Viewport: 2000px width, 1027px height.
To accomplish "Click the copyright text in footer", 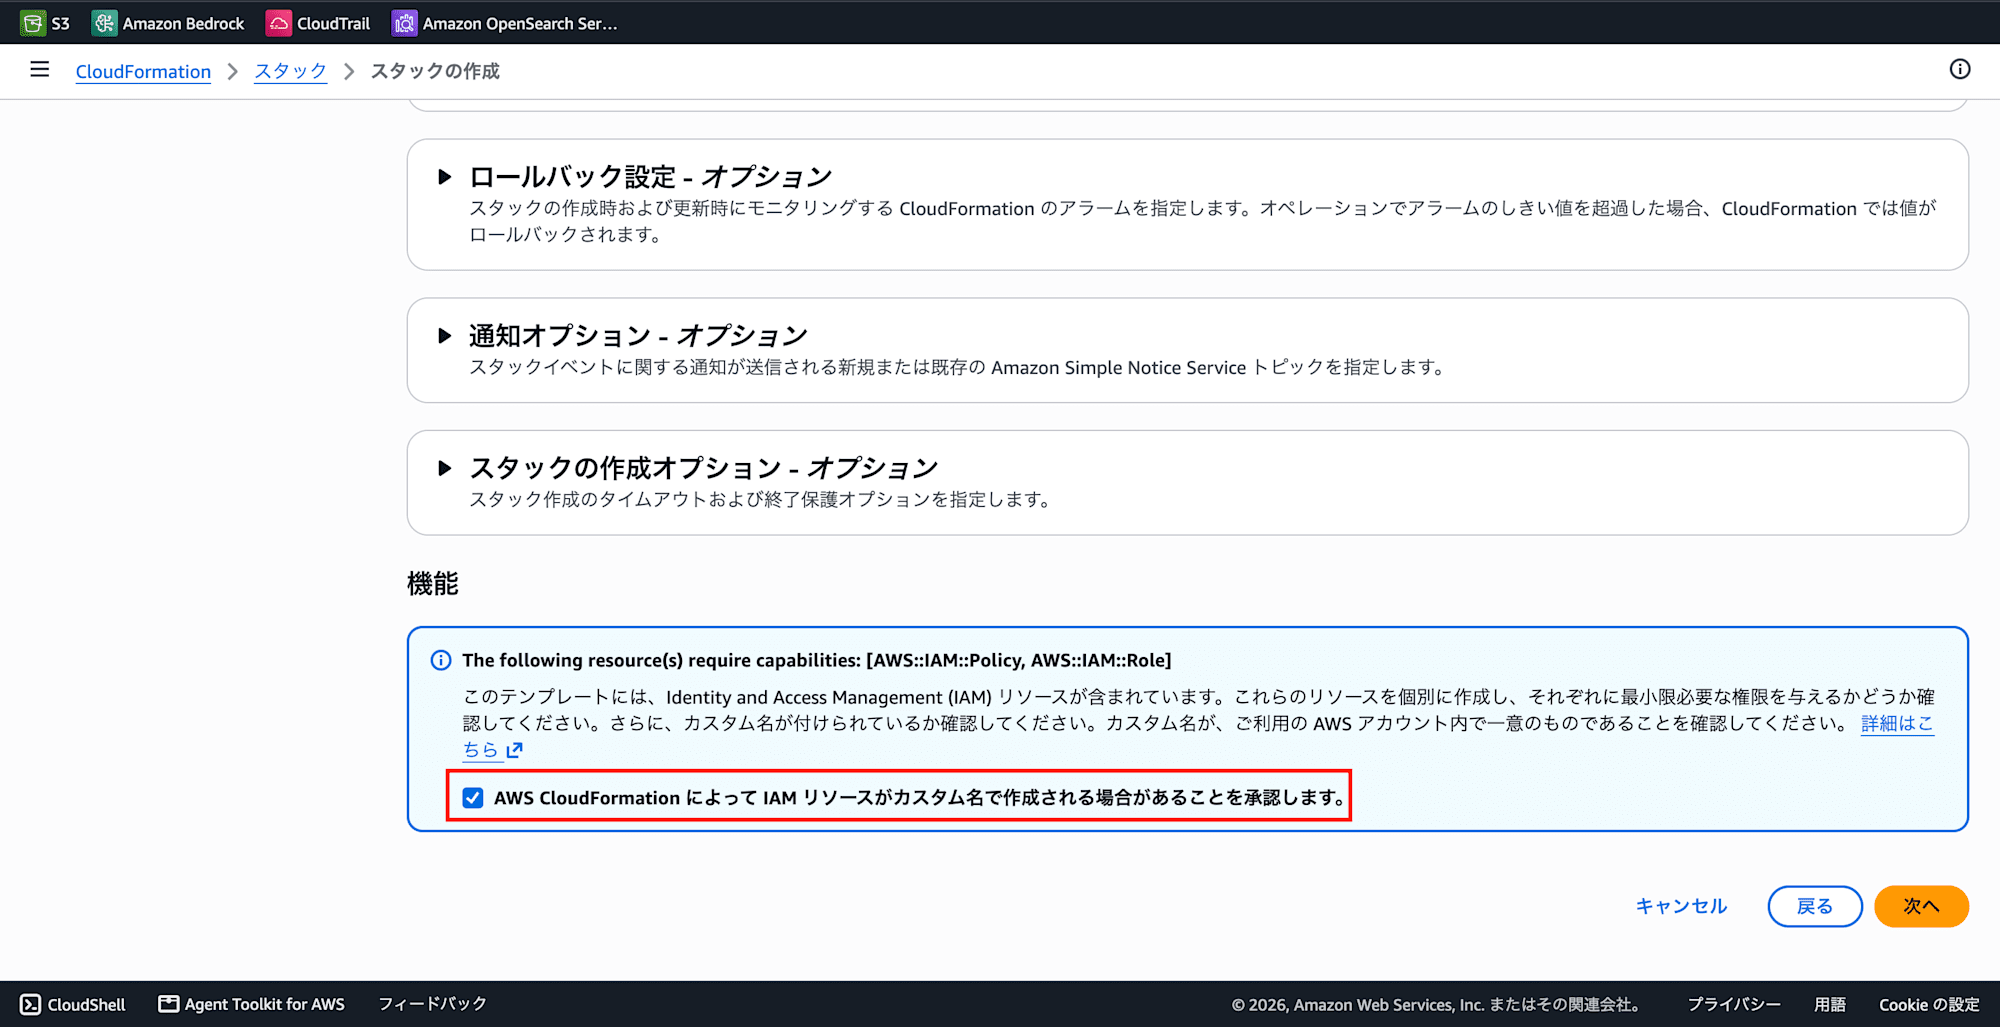I will [1436, 1004].
